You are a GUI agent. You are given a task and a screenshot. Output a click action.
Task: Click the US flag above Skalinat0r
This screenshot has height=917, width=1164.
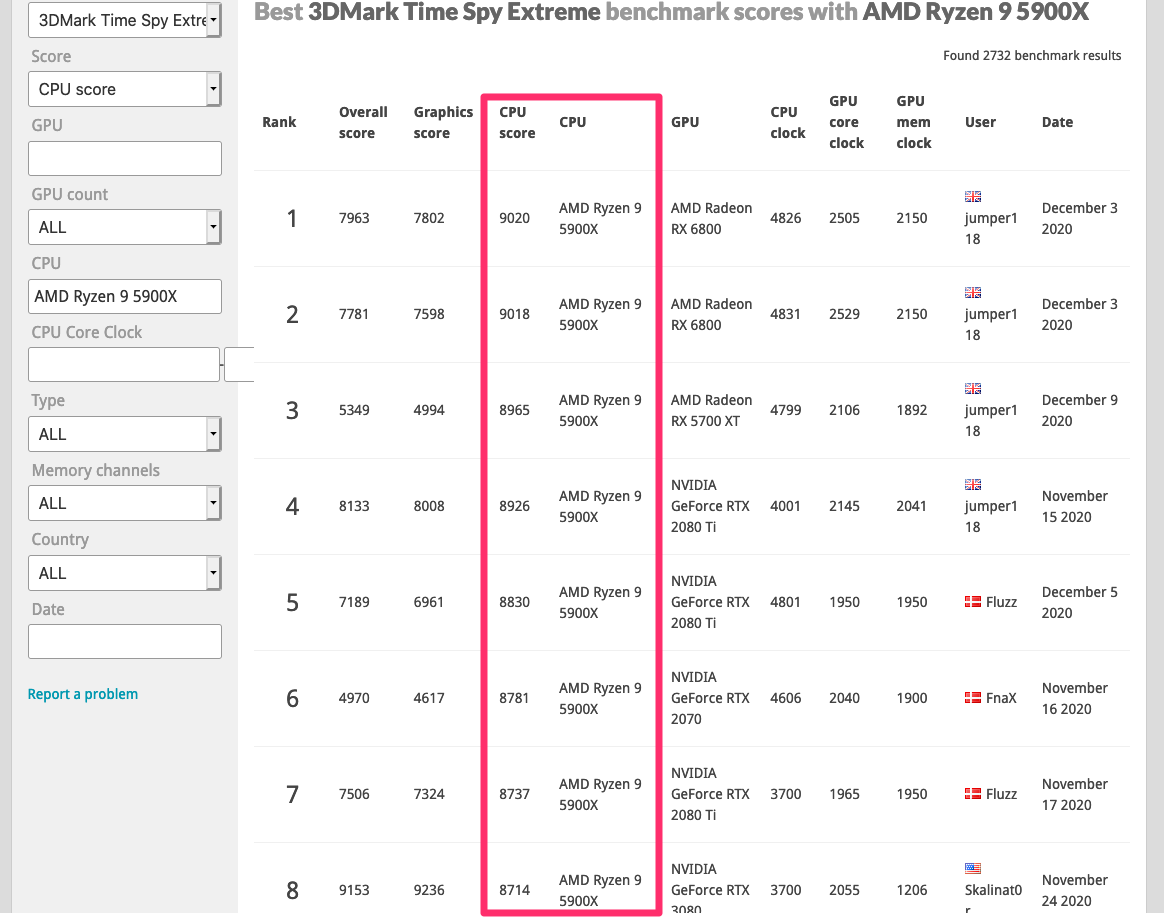(972, 869)
